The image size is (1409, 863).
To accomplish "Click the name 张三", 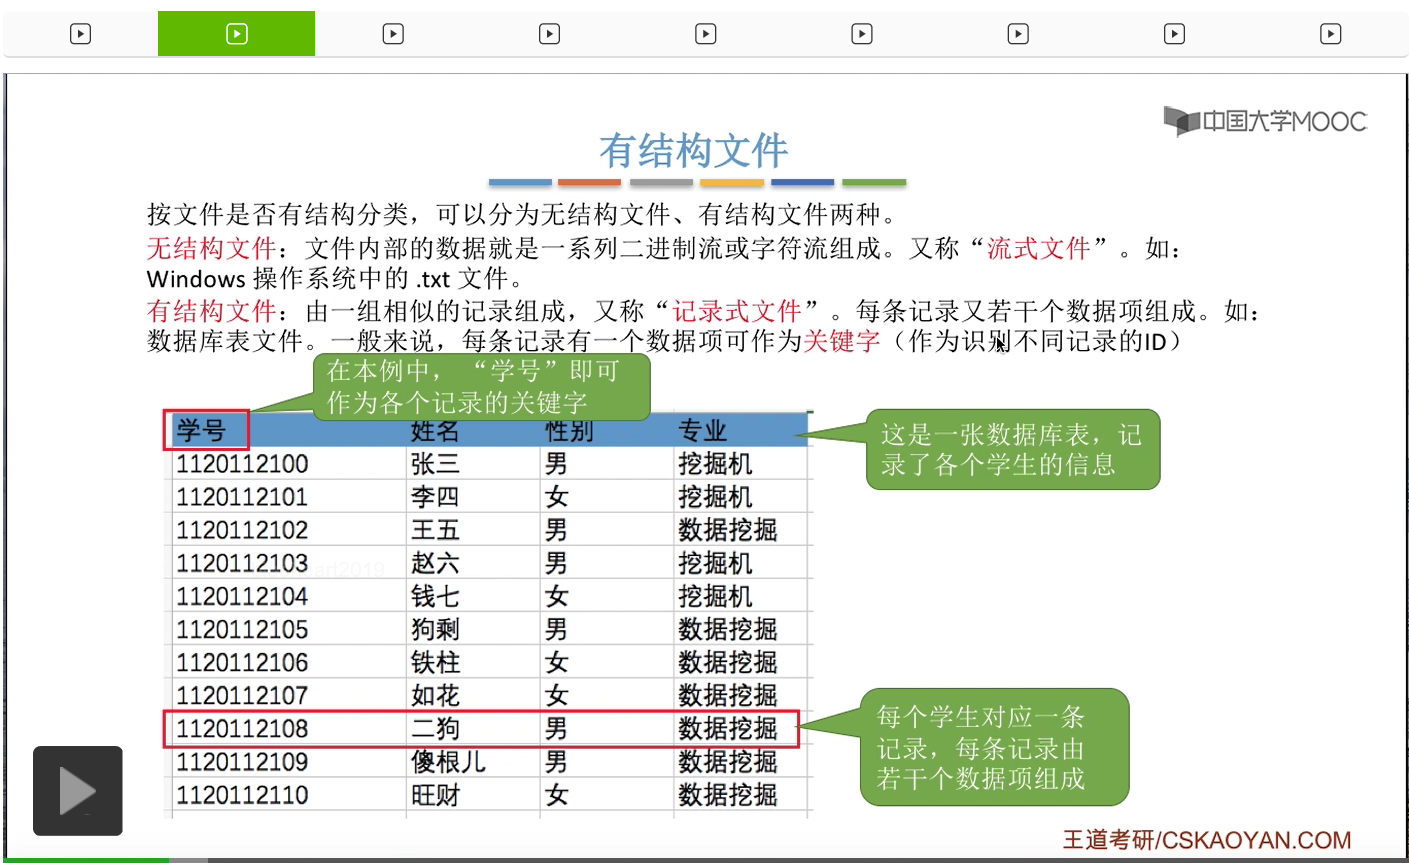I will pyautogui.click(x=435, y=464).
